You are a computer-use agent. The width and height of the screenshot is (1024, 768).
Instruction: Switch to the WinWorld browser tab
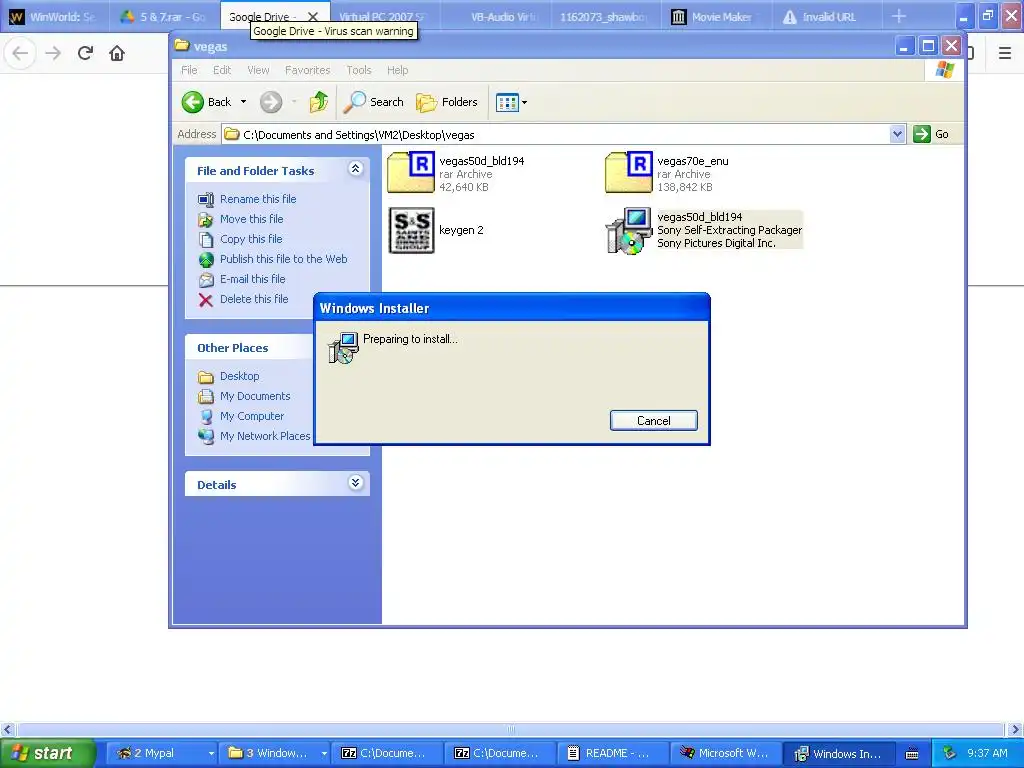tap(54, 17)
